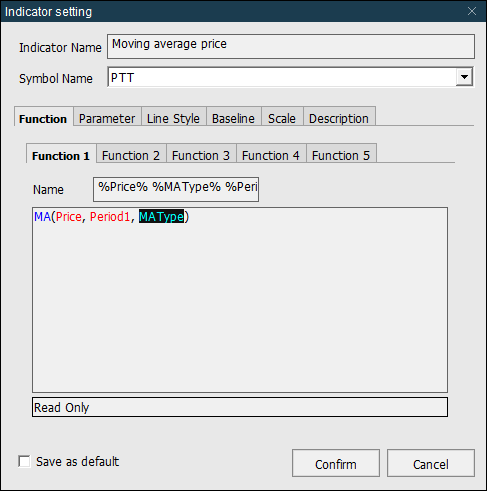Viewport: 487px width, 491px height.
Task: Go to the Scale tab
Action: [282, 117]
